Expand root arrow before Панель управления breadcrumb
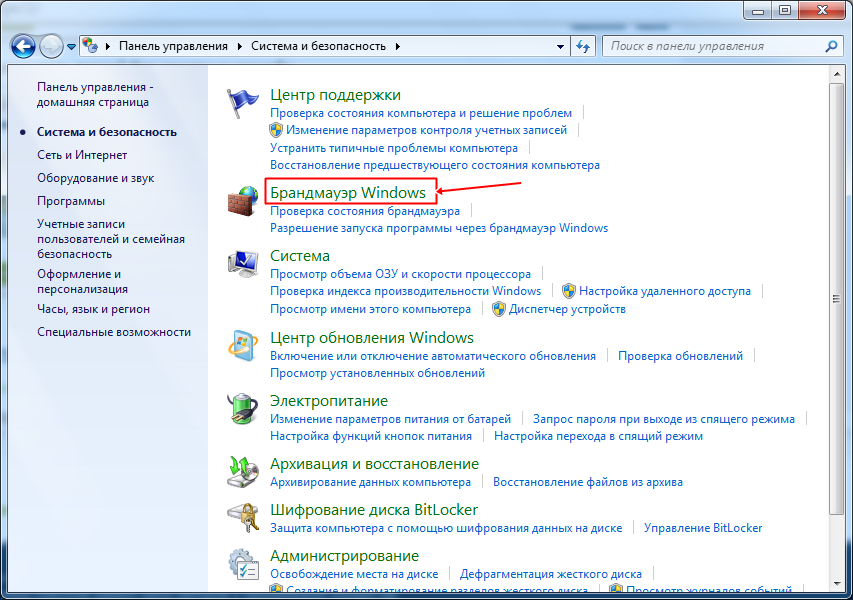The image size is (853, 600). 108,46
